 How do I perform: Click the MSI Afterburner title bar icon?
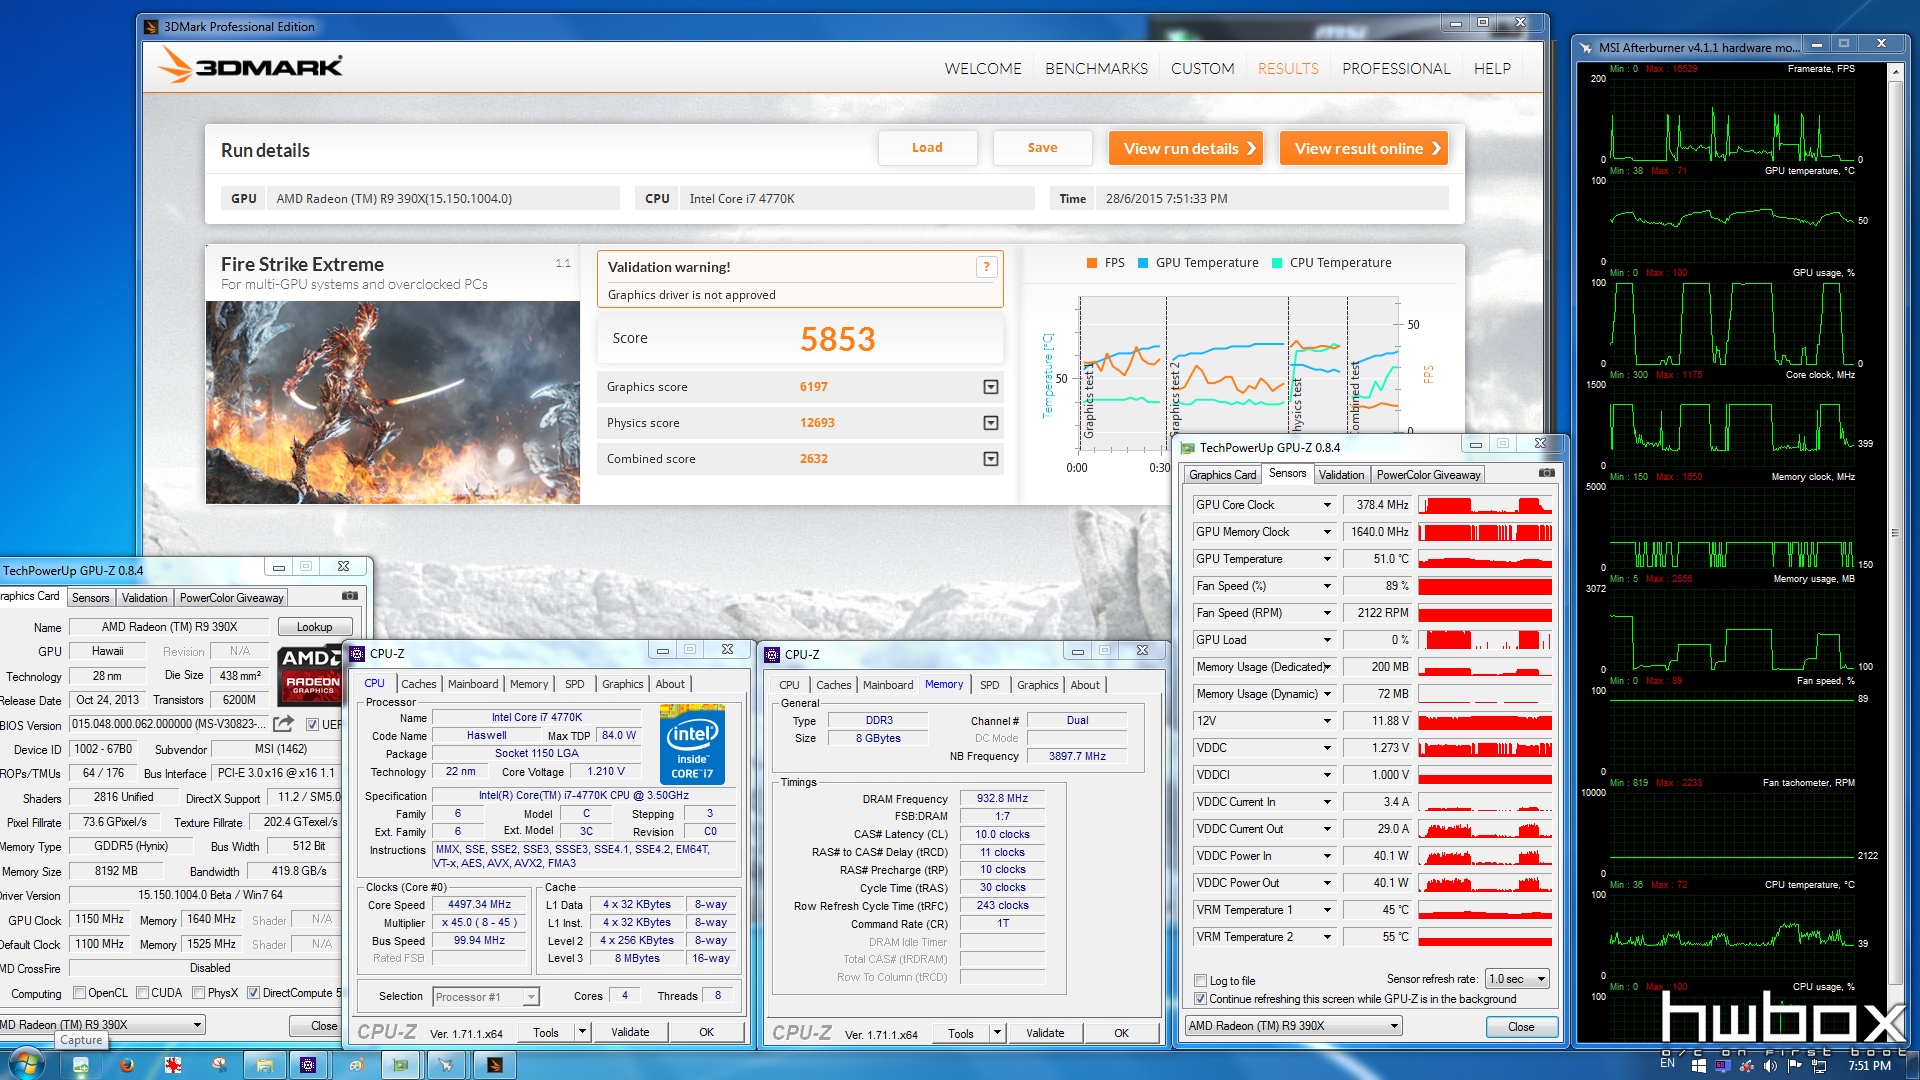1586,47
